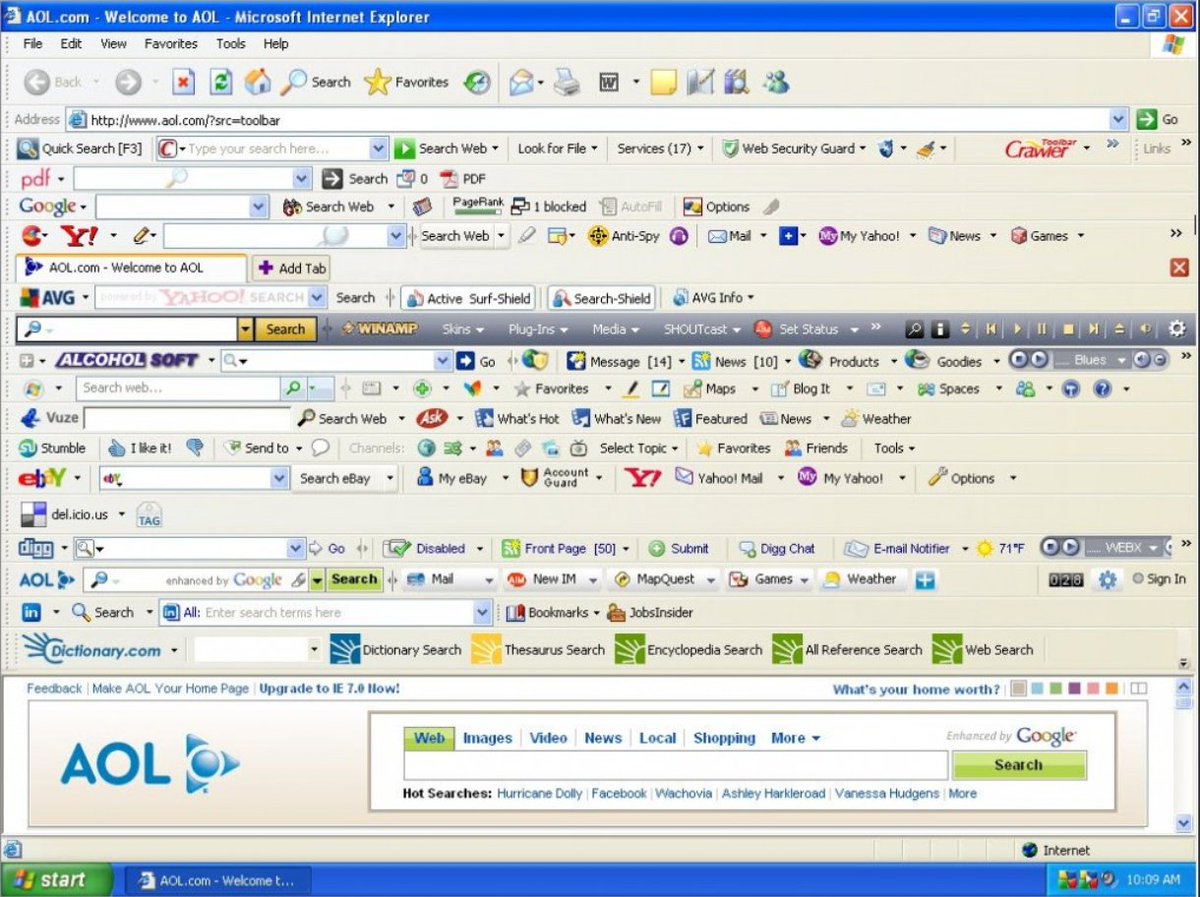
Task: Open the eBay logo button
Action: click(42, 478)
